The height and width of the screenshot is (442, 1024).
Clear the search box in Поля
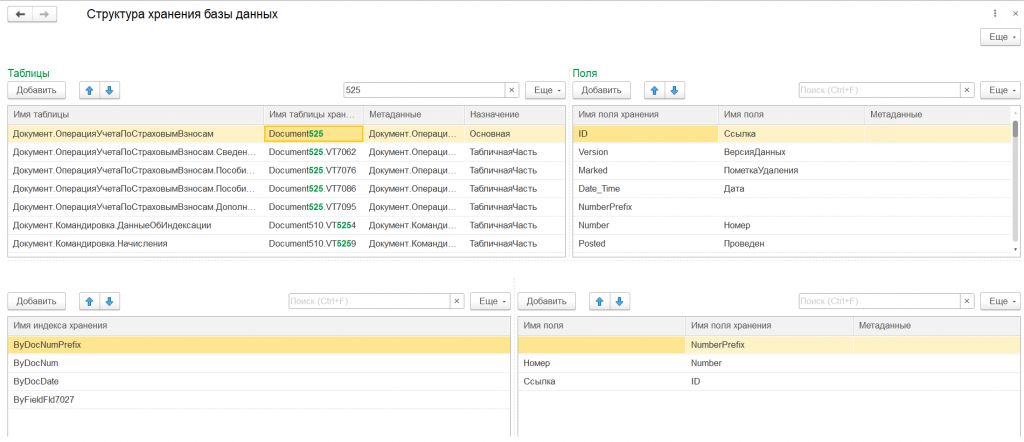967,90
